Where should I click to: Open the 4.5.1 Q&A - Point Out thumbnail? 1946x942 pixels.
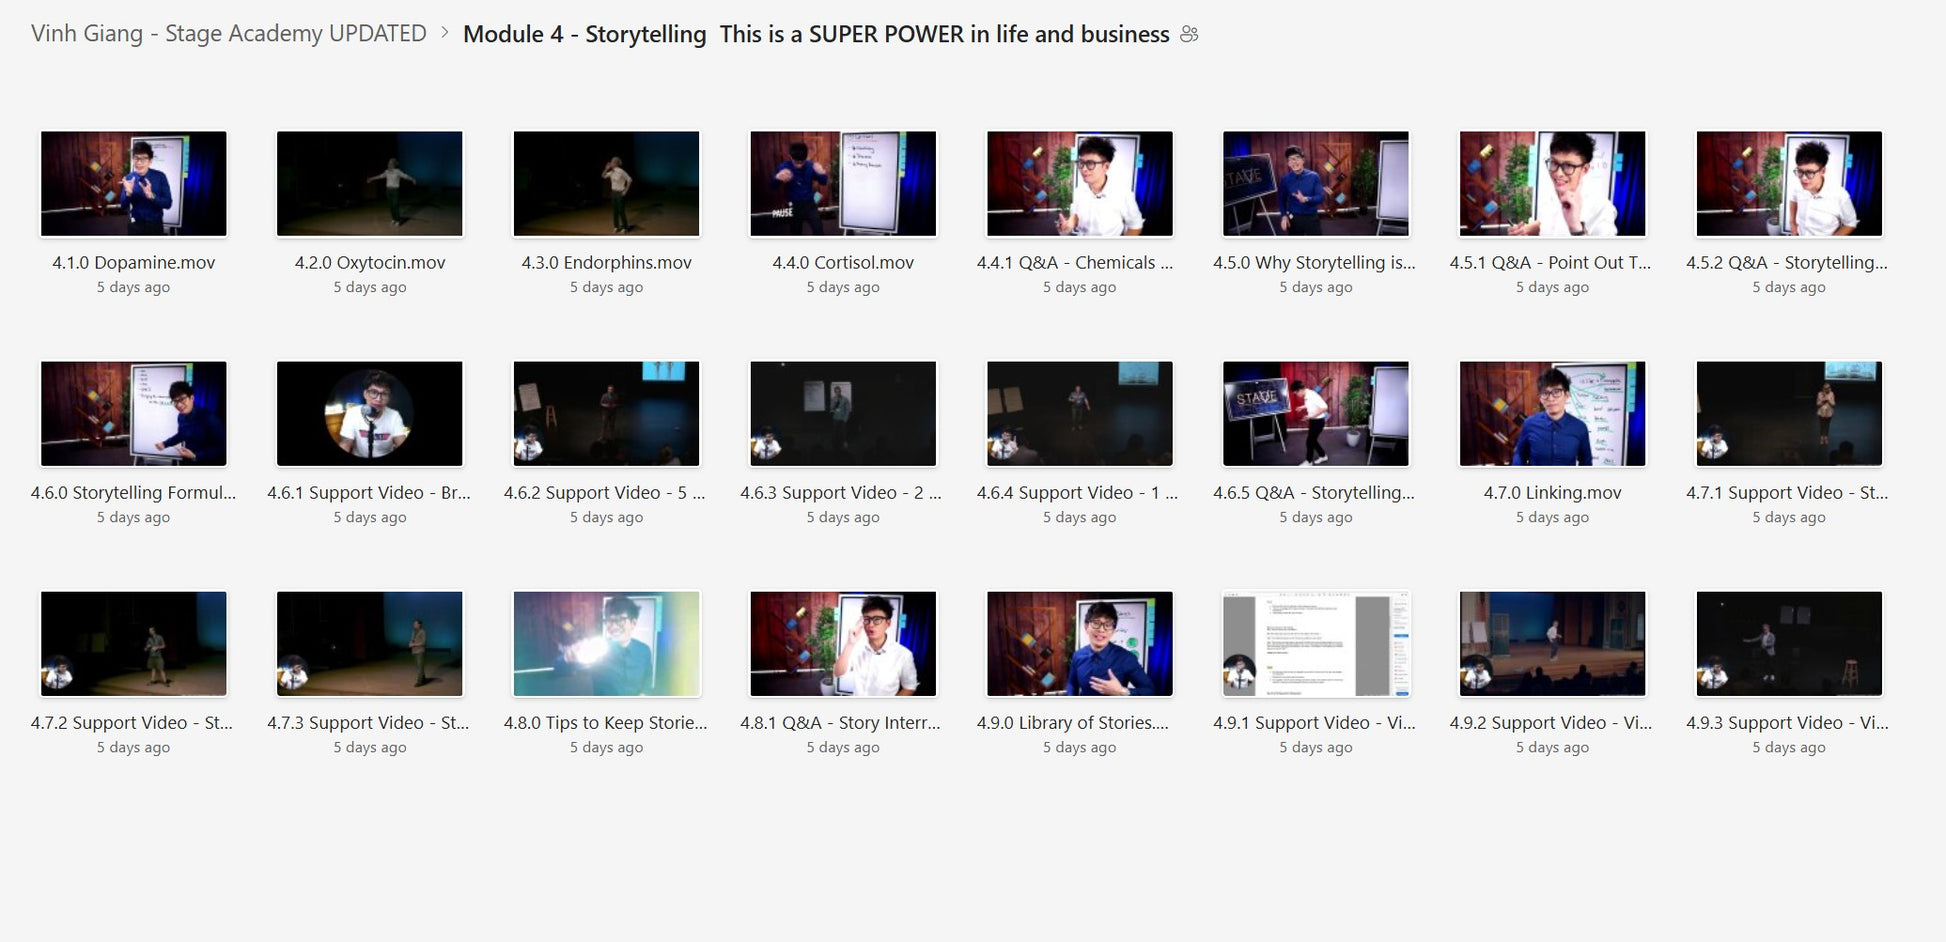(1553, 184)
